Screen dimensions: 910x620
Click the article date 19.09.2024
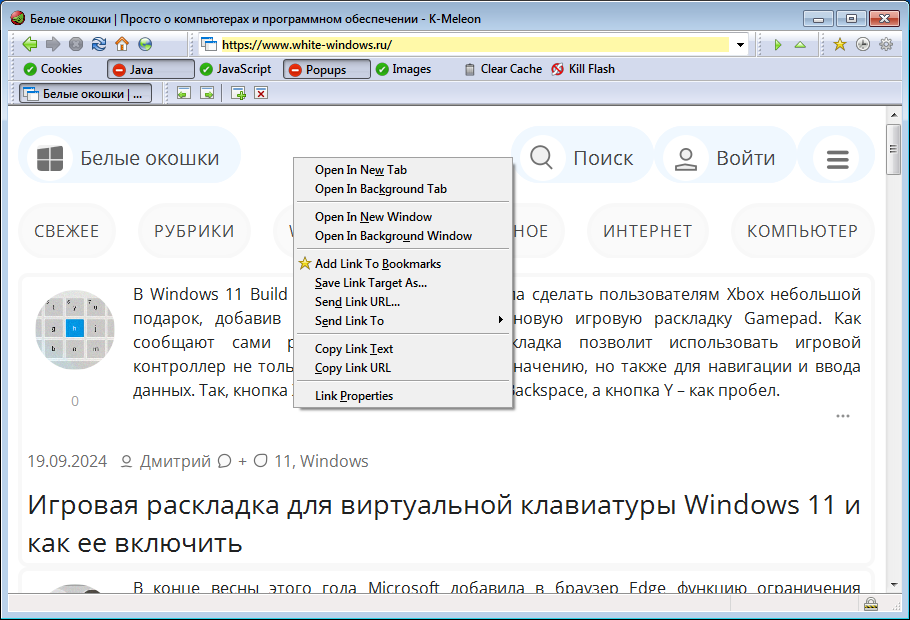coord(67,462)
